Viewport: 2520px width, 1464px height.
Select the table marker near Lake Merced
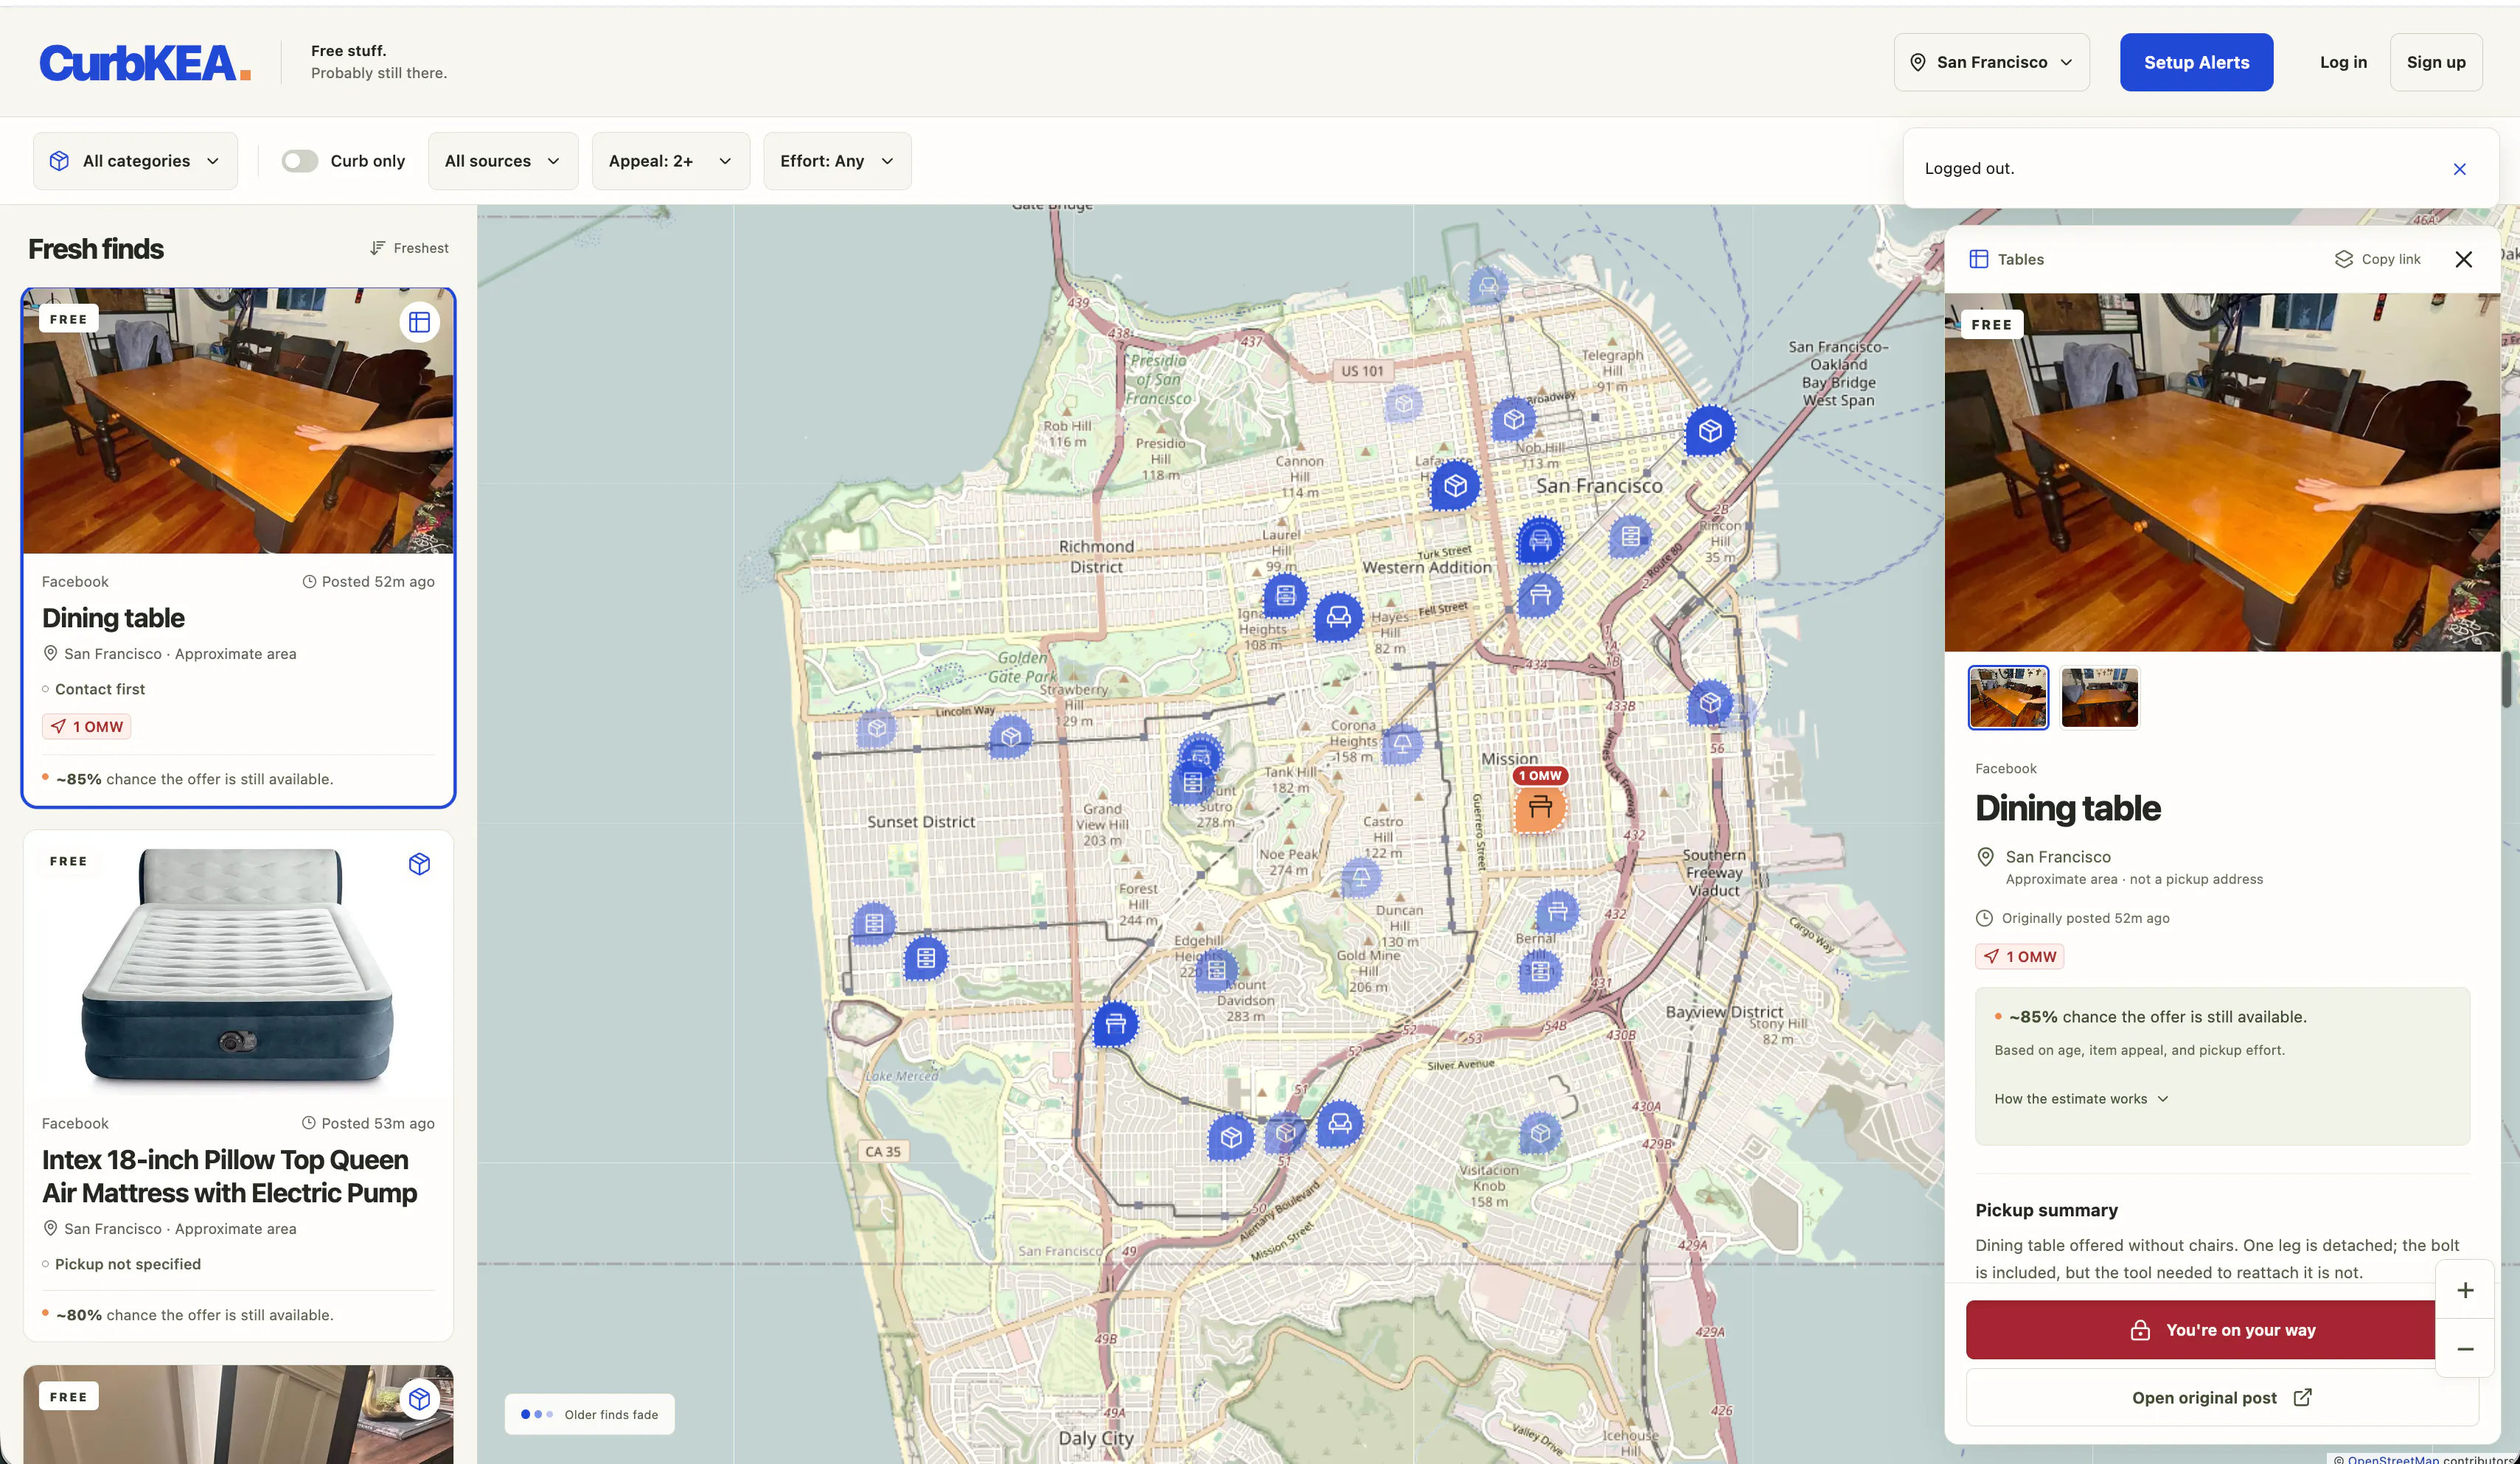point(1115,1024)
